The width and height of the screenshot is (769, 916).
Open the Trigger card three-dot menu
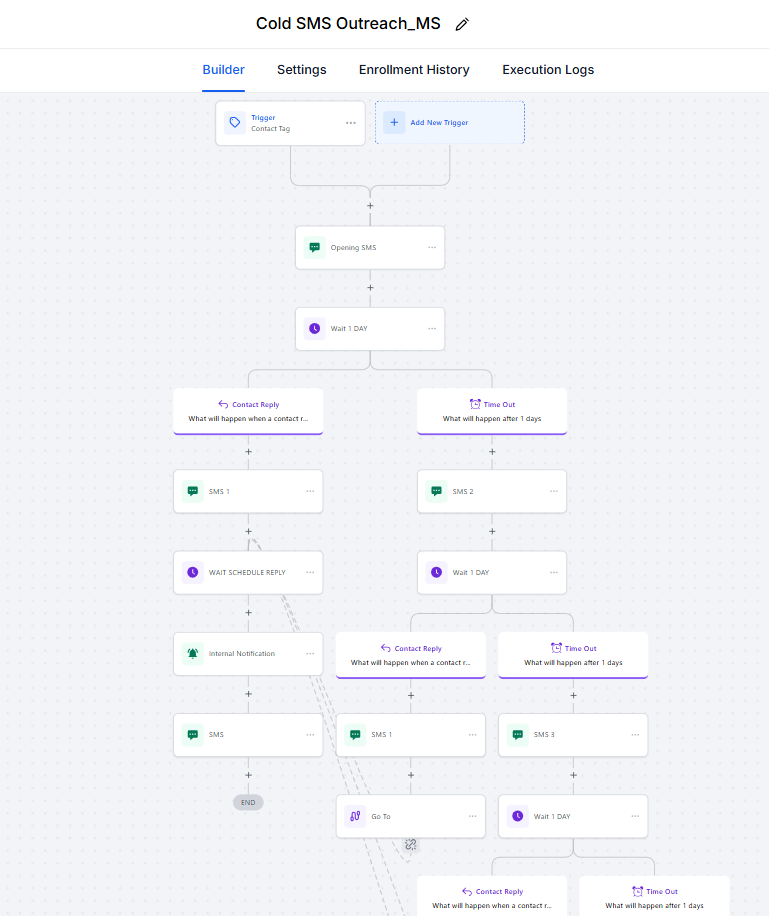351,123
